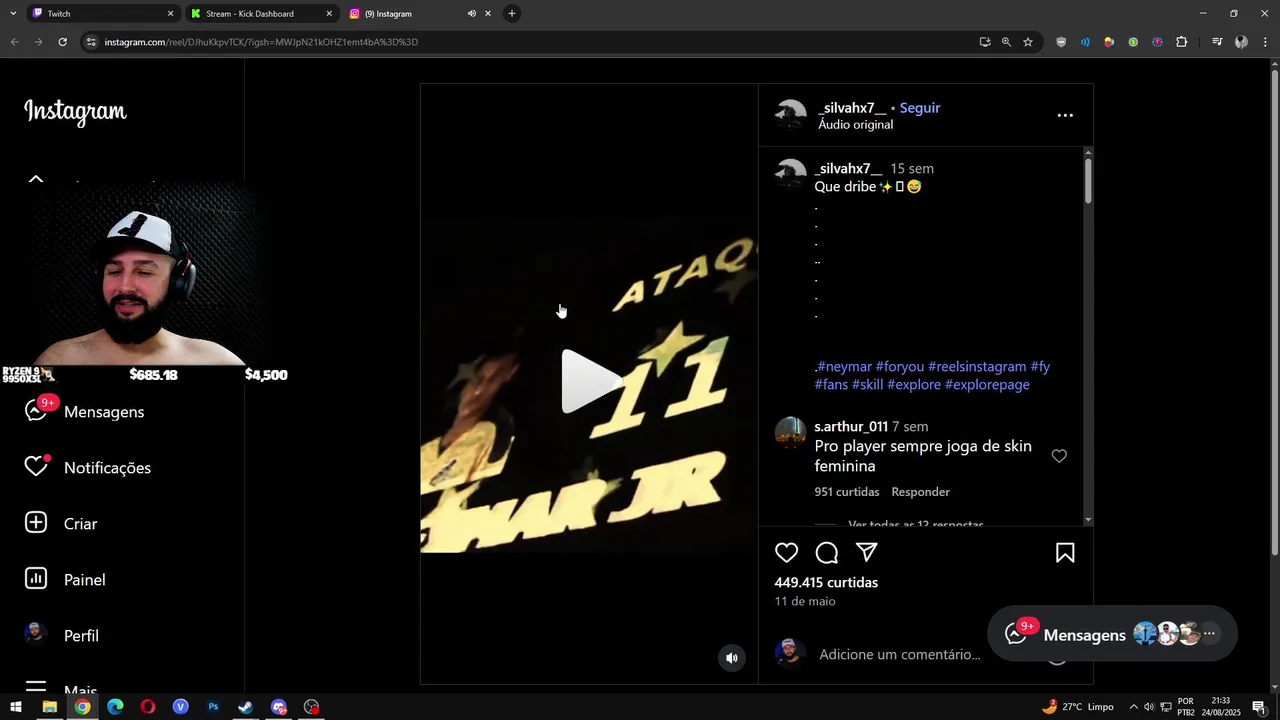Open the green dollar extension
The height and width of the screenshot is (720, 1280).
click(1133, 42)
